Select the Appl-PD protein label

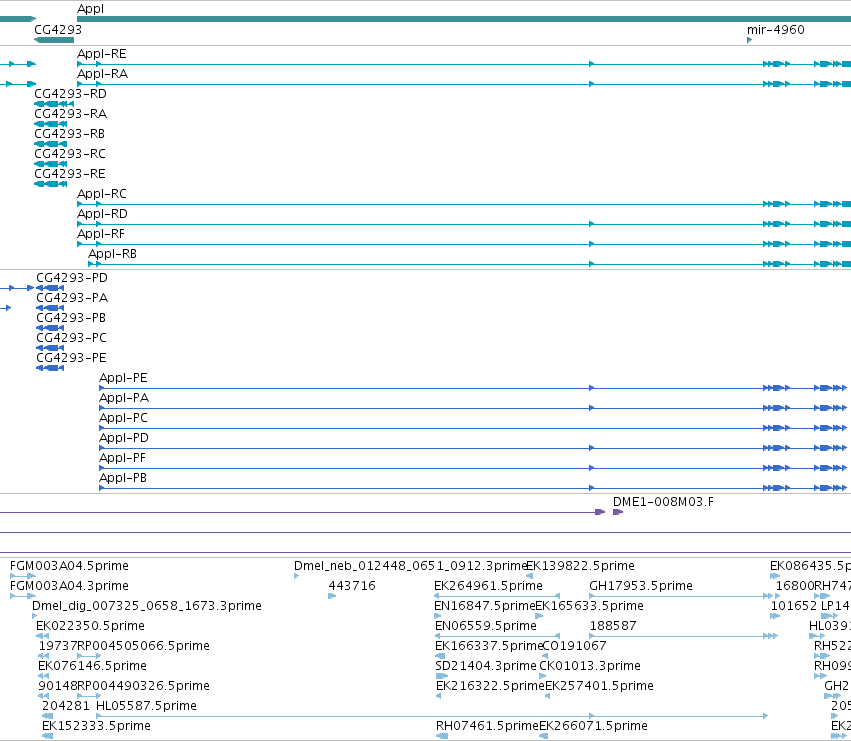click(x=124, y=438)
